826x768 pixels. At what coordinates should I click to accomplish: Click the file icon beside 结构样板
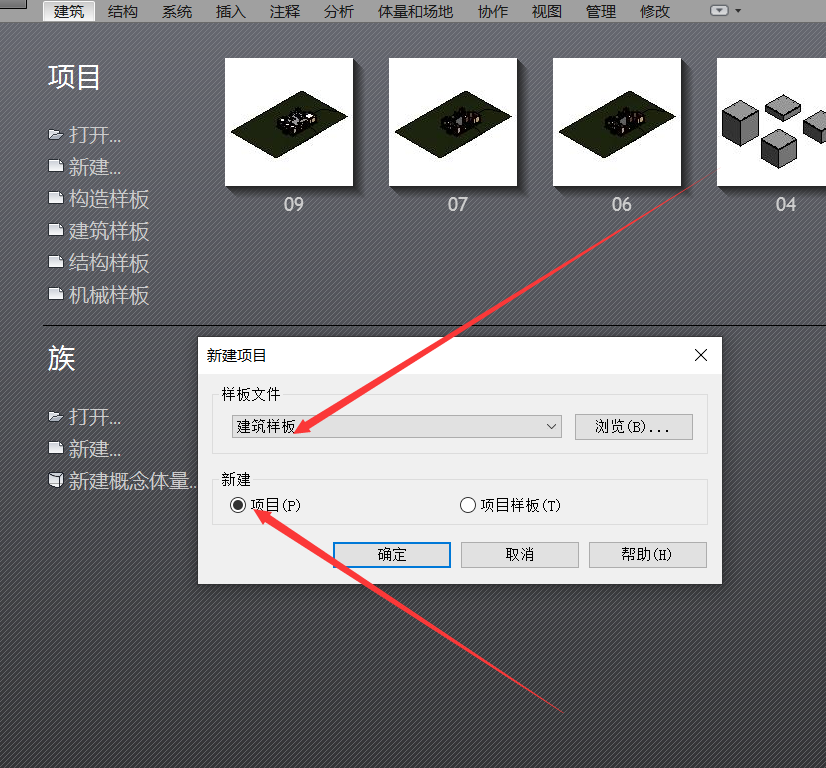pos(56,263)
